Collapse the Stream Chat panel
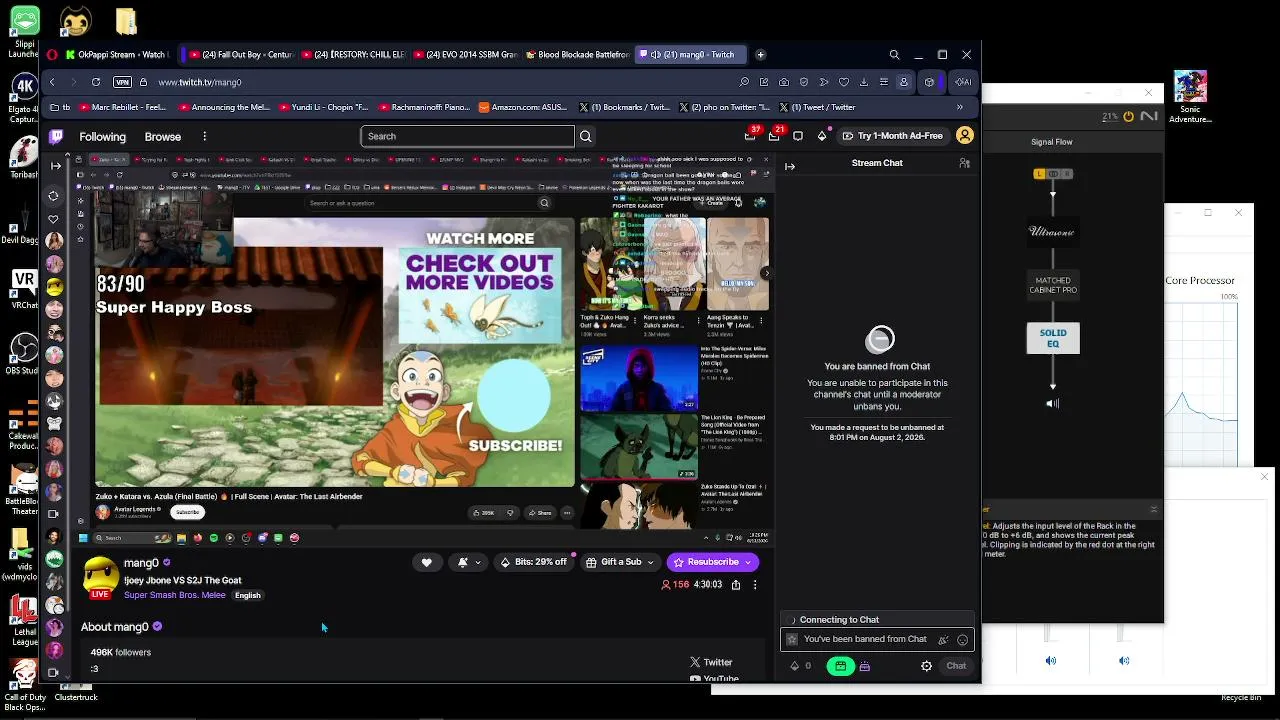This screenshot has height=720, width=1280. click(x=790, y=166)
